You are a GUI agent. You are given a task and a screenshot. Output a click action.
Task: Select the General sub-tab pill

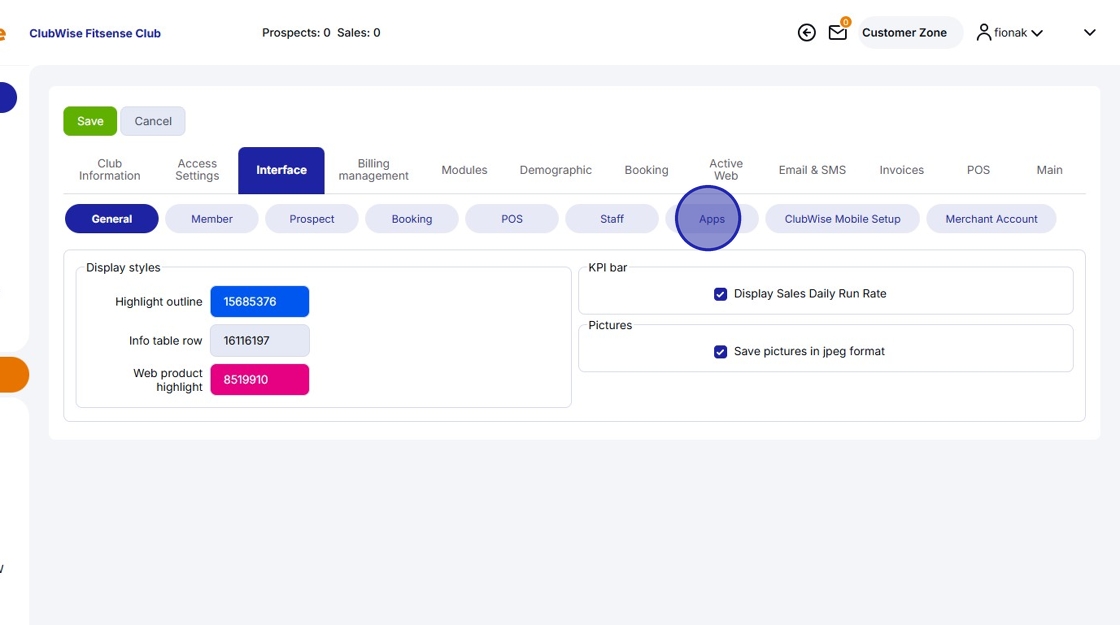pyautogui.click(x=111, y=219)
